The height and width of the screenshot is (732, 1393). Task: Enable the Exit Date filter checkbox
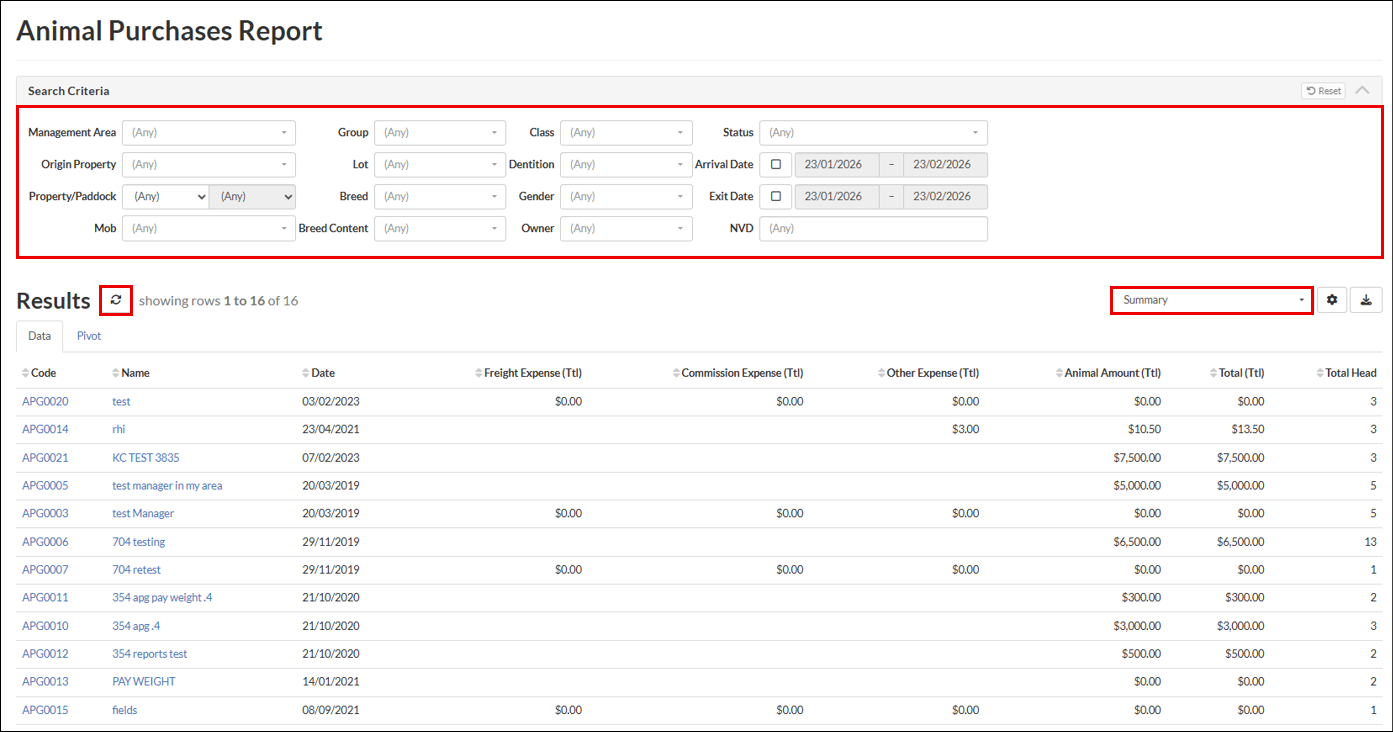776,196
